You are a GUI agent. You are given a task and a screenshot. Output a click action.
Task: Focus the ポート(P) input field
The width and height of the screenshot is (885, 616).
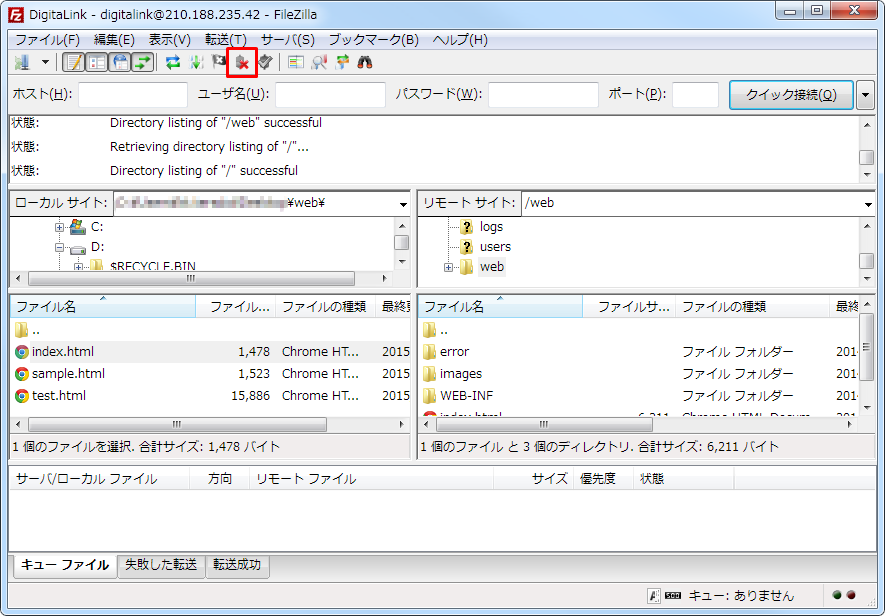pyautogui.click(x=695, y=94)
